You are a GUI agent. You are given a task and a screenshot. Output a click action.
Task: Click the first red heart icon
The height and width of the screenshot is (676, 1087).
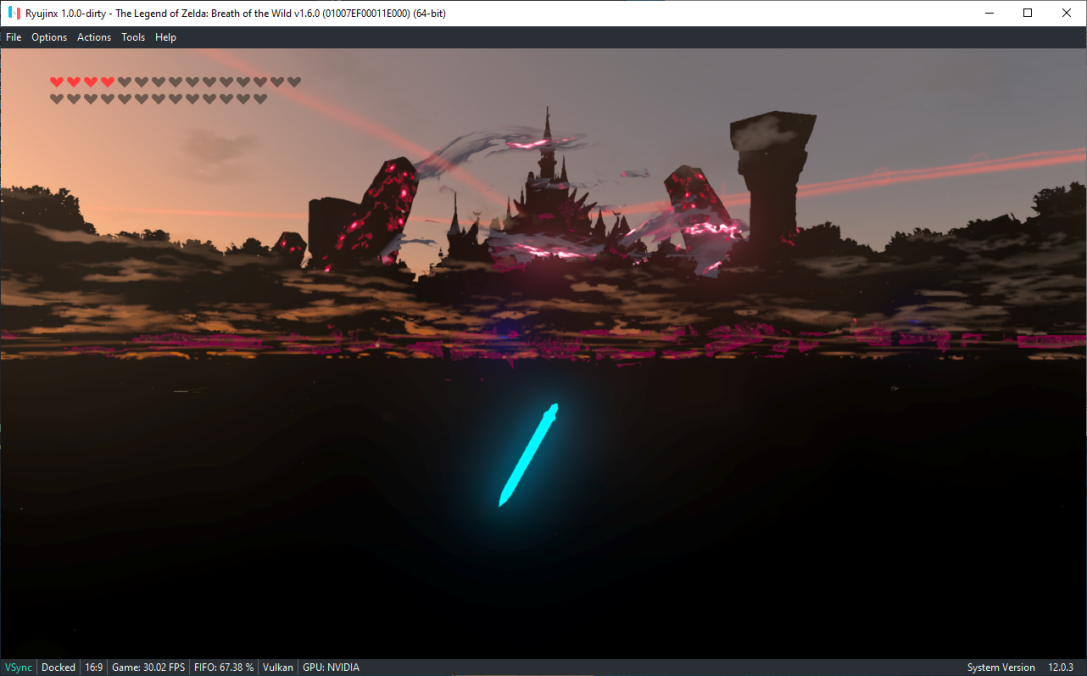coord(57,82)
